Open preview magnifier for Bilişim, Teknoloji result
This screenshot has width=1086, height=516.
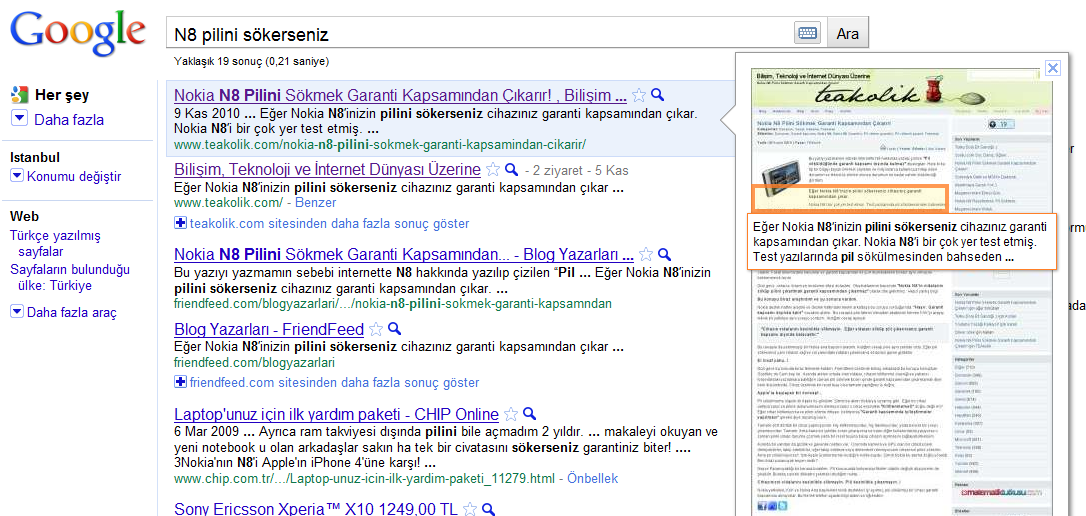pyautogui.click(x=512, y=170)
